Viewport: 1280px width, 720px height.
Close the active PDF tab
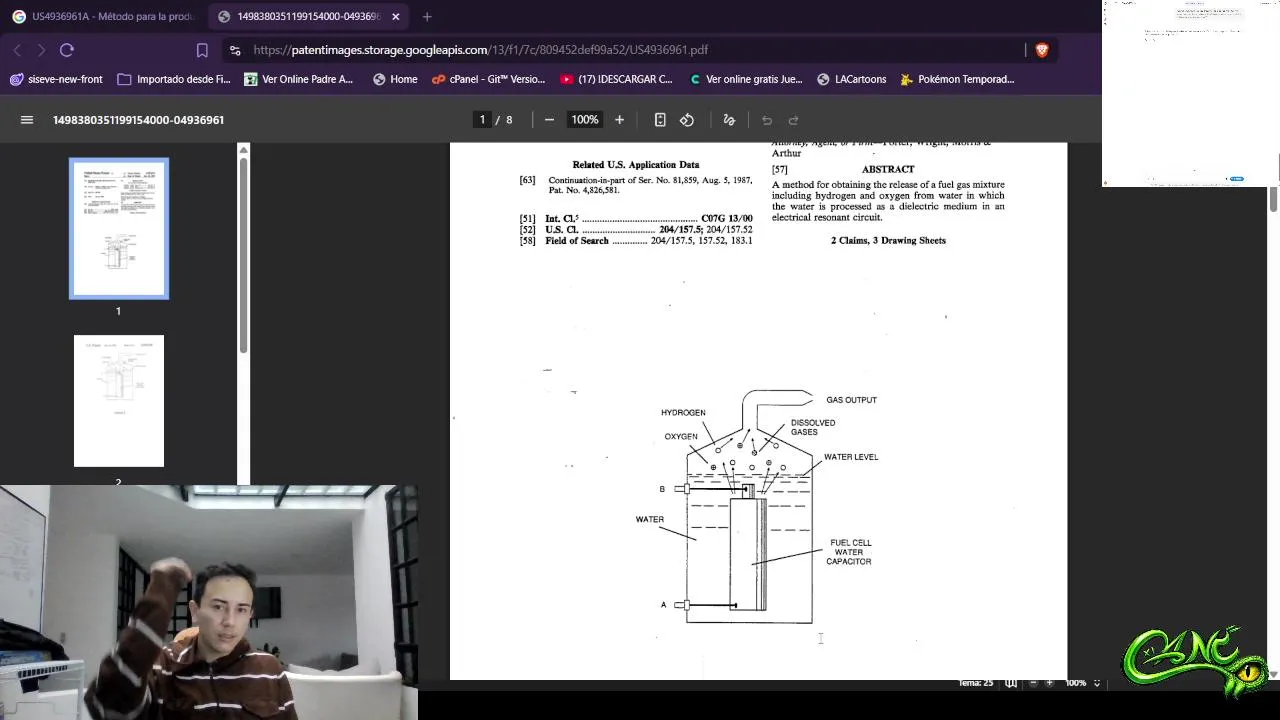point(396,16)
